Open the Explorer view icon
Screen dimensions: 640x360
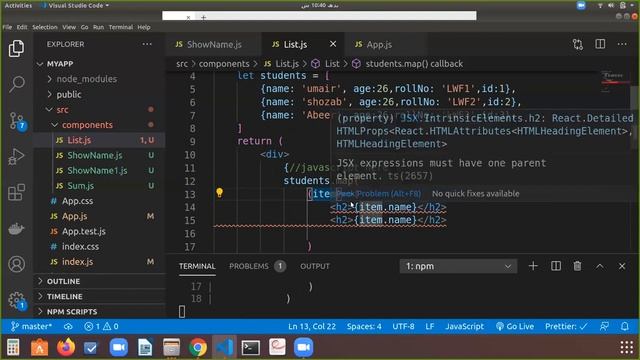(16, 49)
